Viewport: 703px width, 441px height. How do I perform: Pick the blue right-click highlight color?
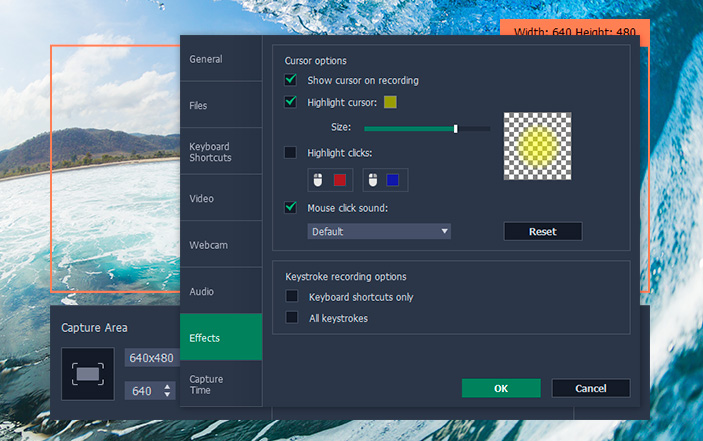click(393, 181)
